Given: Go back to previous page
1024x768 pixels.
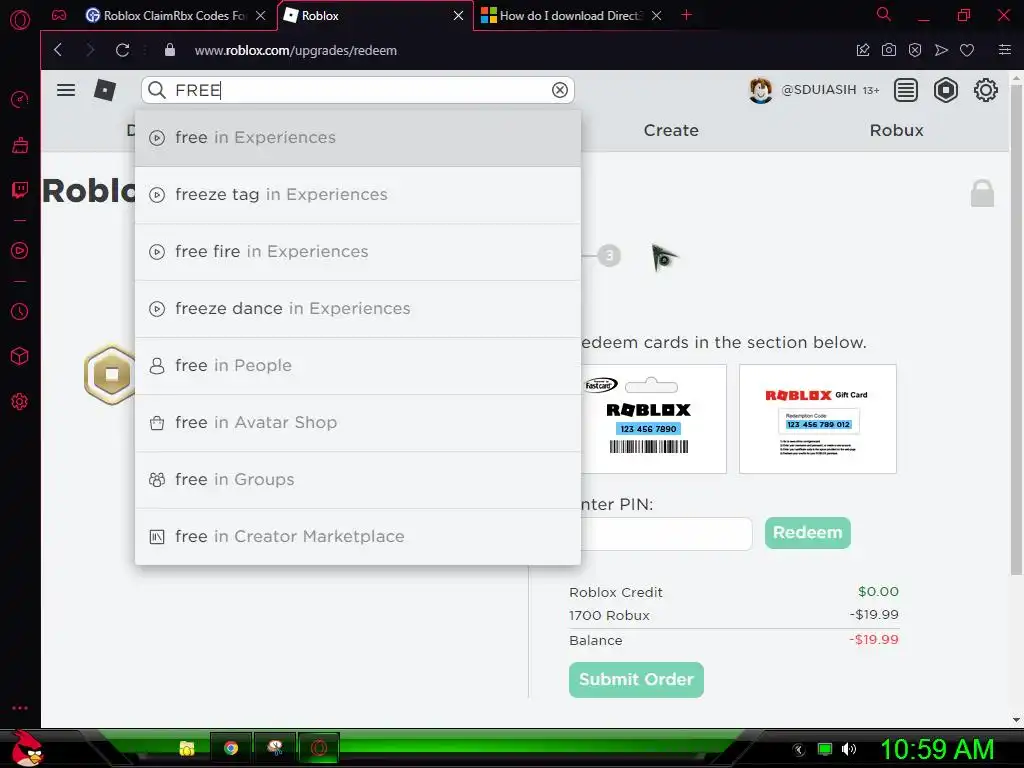Looking at the screenshot, I should 58,50.
